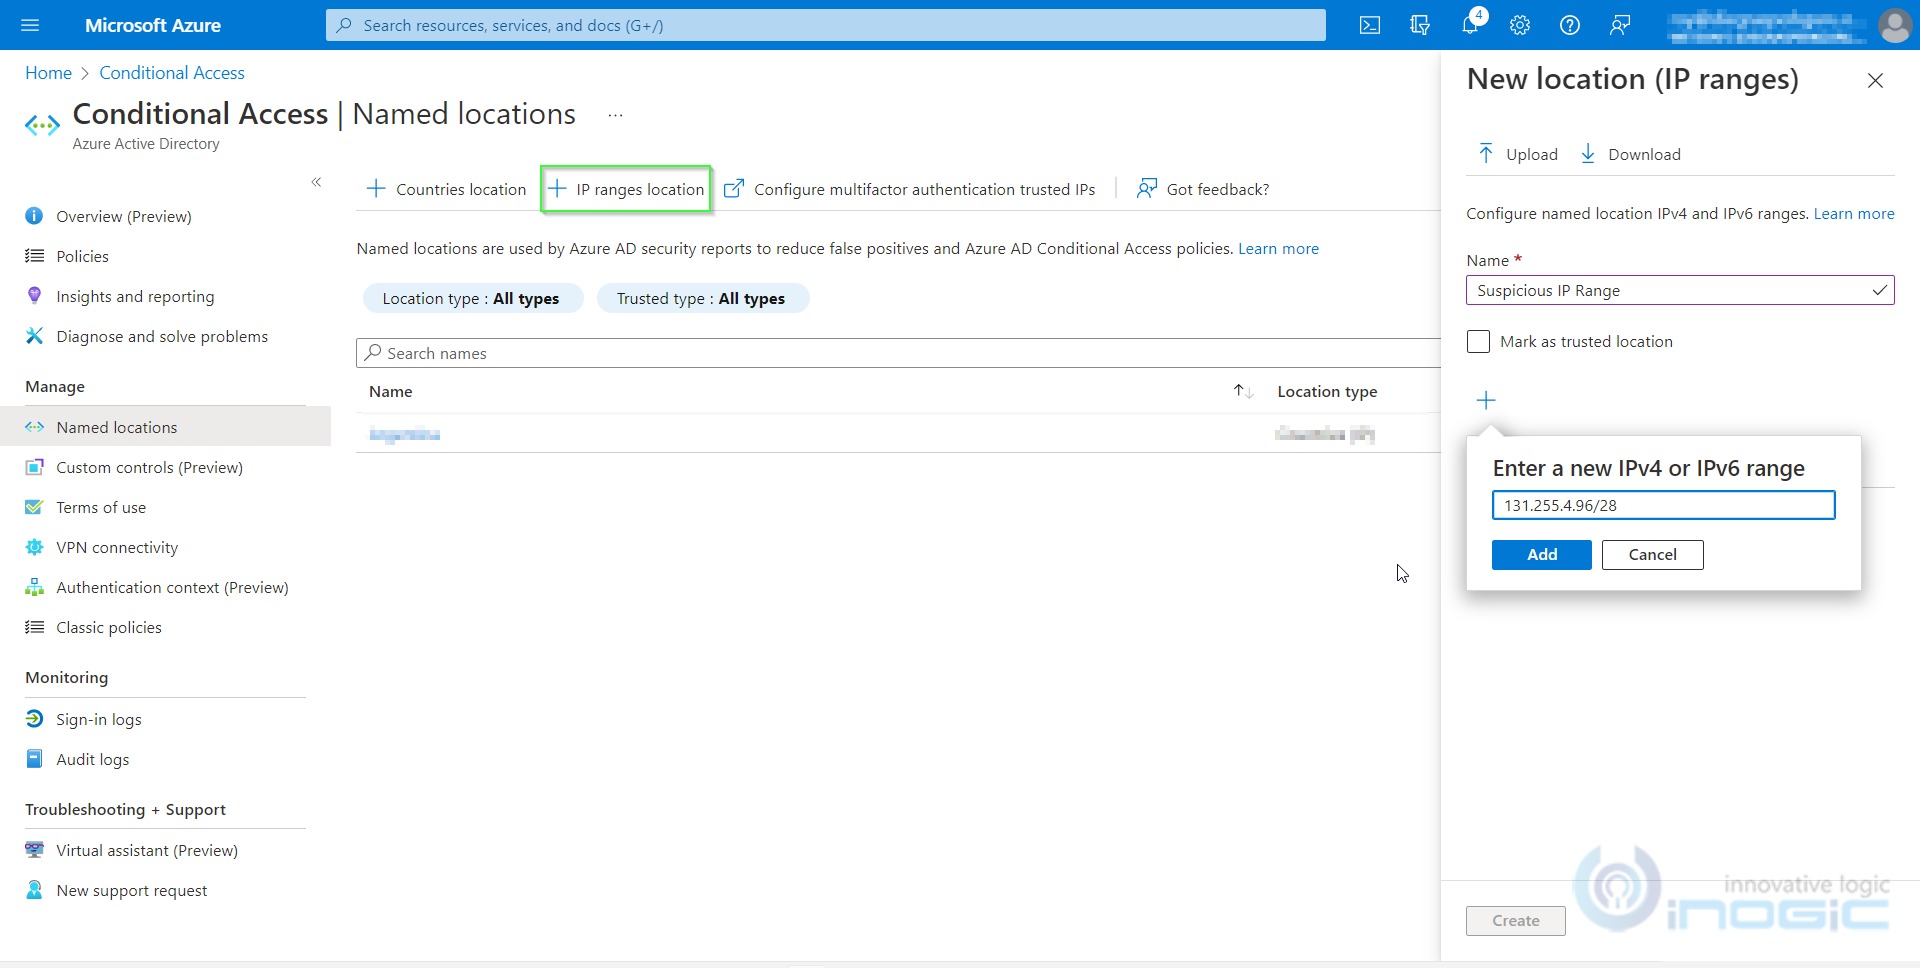
Task: Select Named locations in the sidebar
Action: click(165, 427)
